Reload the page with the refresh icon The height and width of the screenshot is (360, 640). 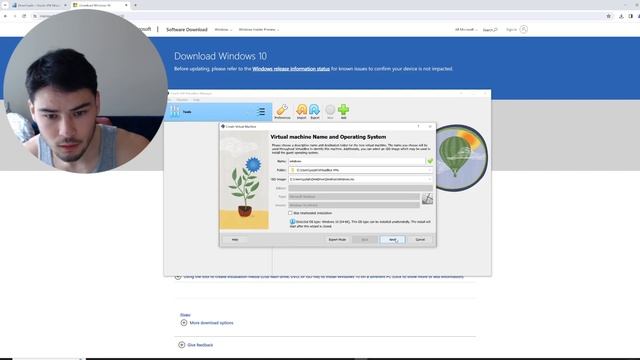[24, 16]
